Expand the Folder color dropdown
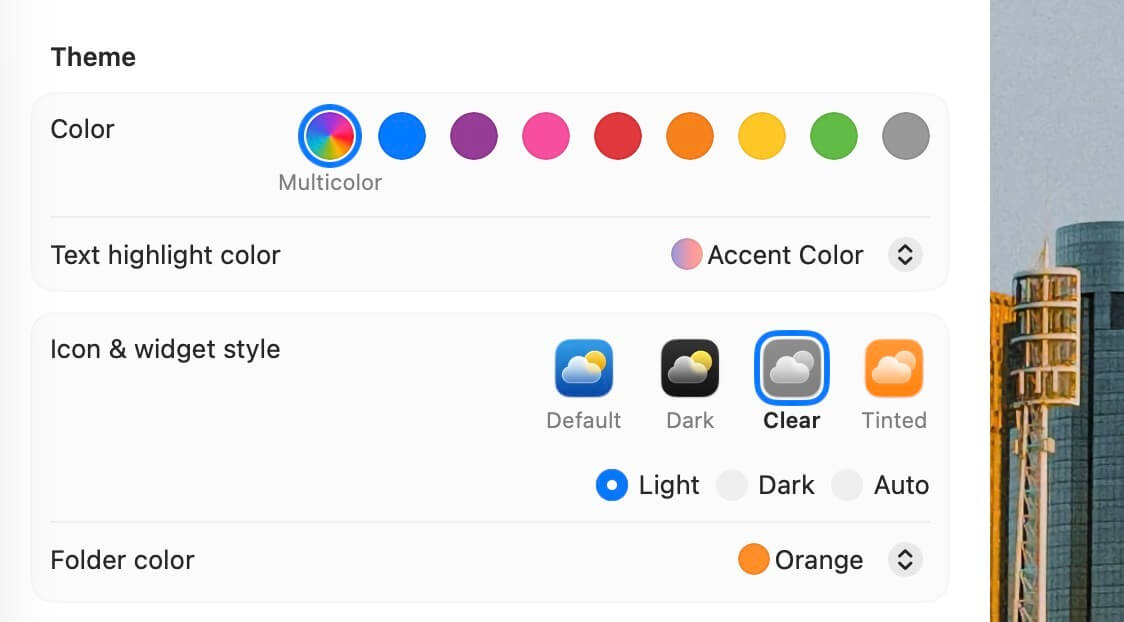Viewport: 1124px width, 622px height. [x=904, y=560]
